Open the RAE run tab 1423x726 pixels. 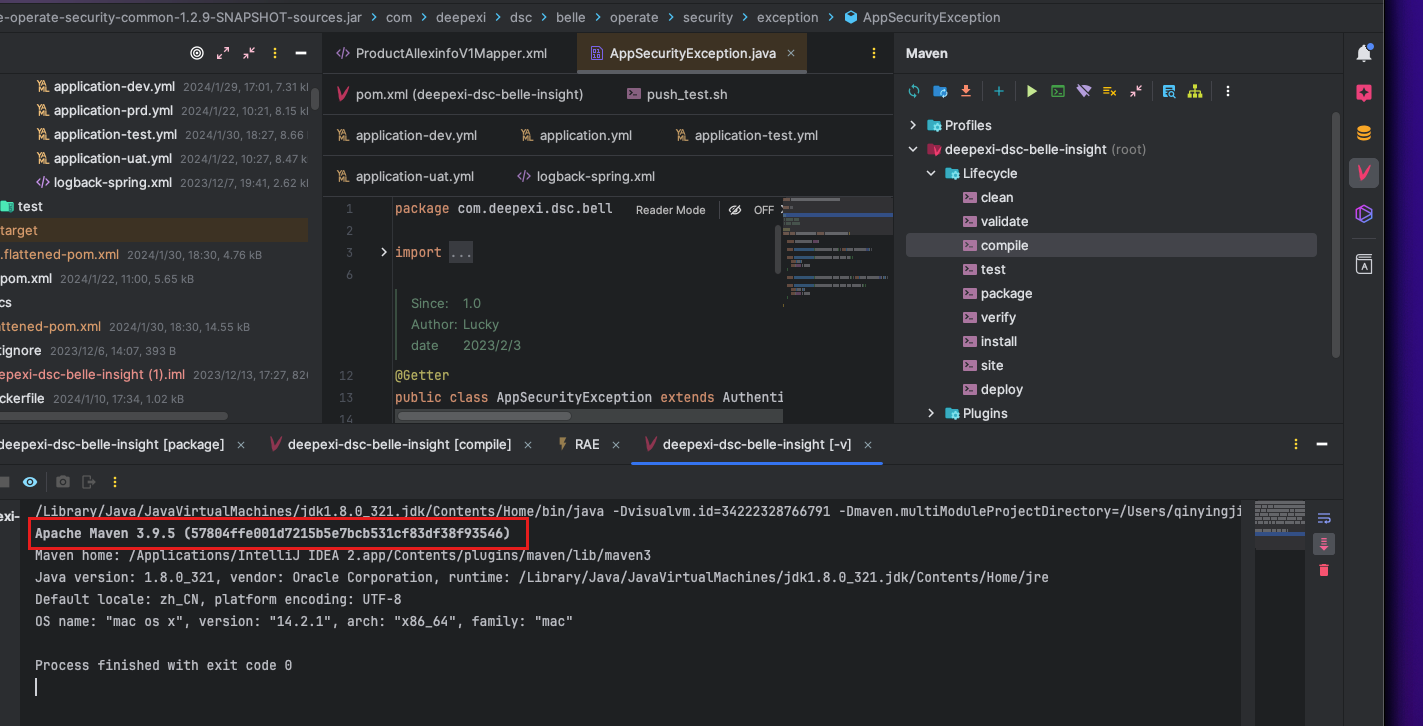(x=587, y=444)
